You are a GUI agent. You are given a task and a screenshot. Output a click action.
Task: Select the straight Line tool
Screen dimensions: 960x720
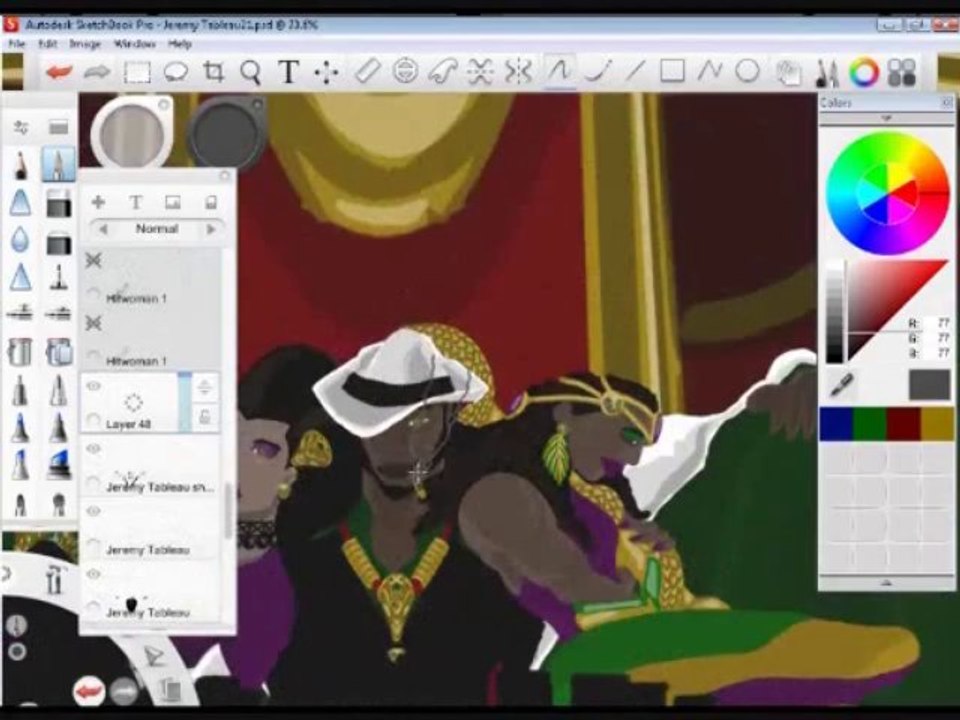[x=636, y=71]
